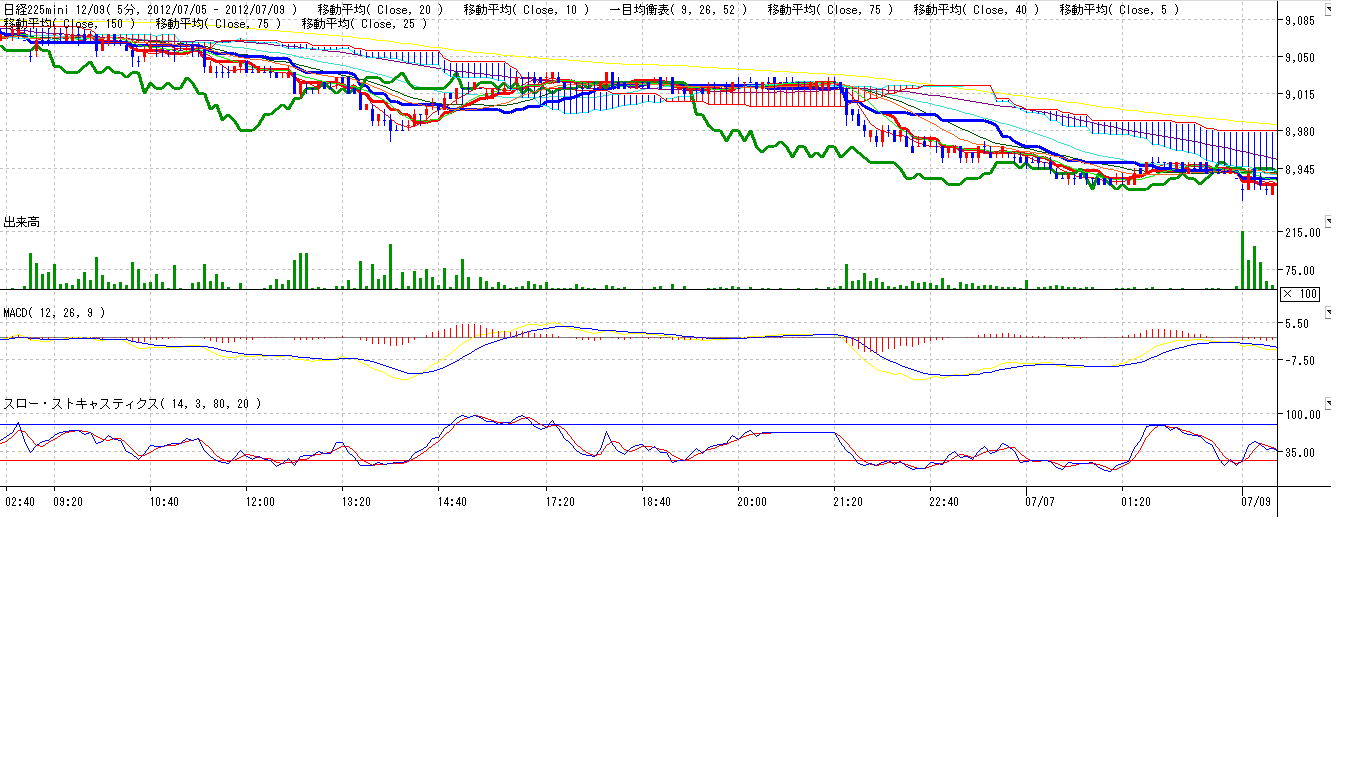The width and height of the screenshot is (1366, 768).
Task: Click the 21:20 time axis label
Action: pos(848,499)
